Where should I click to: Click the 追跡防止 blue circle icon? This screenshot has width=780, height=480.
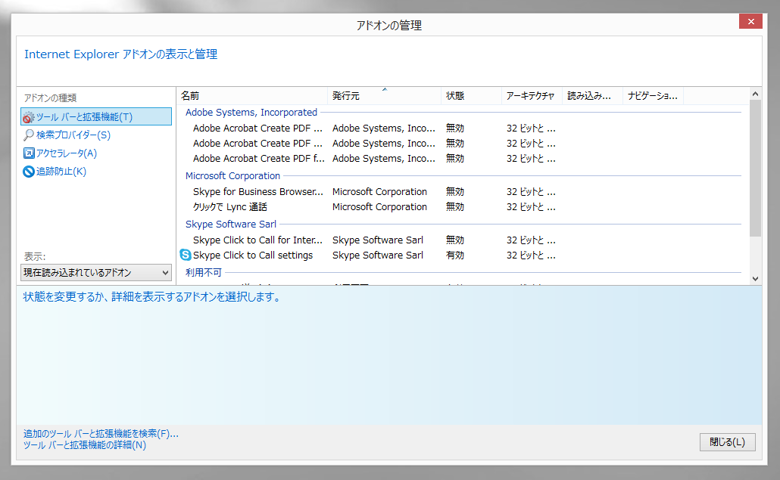tap(28, 172)
